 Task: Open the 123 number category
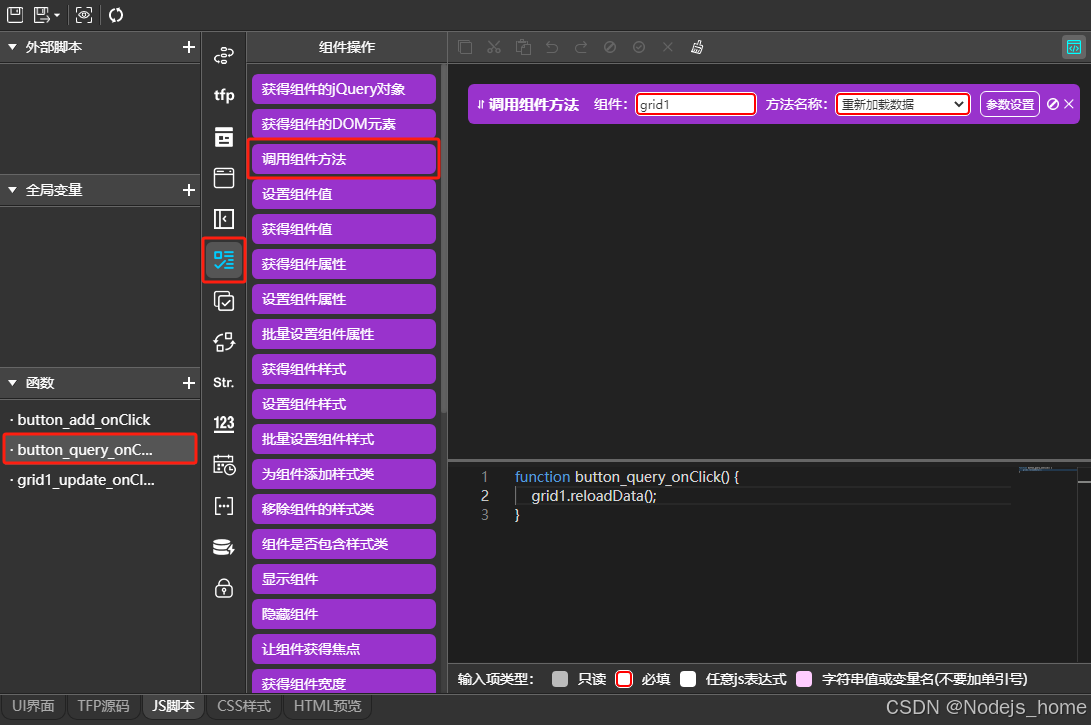(223, 424)
